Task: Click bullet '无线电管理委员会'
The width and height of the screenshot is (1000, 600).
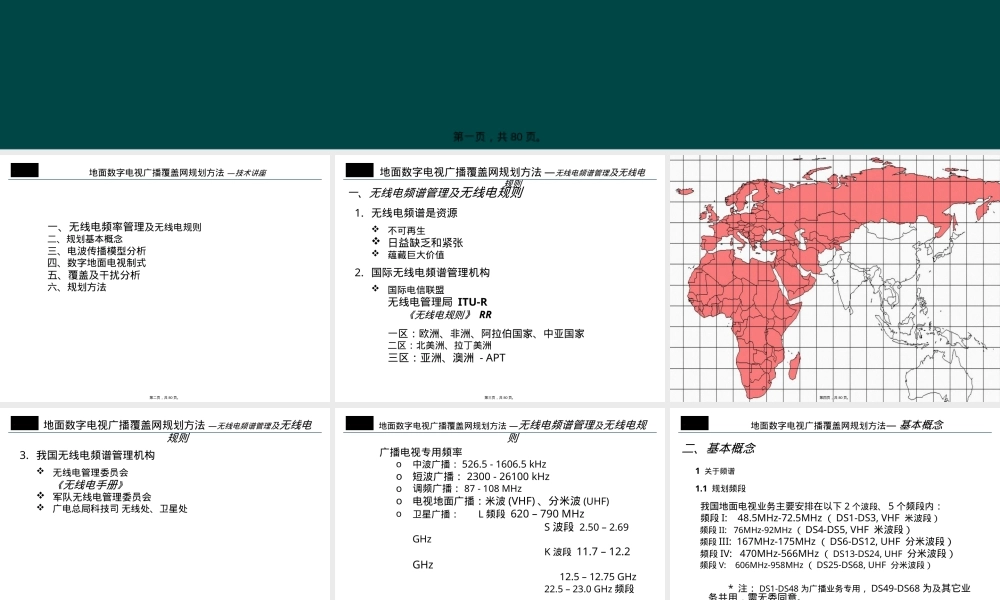Action: click(x=91, y=472)
